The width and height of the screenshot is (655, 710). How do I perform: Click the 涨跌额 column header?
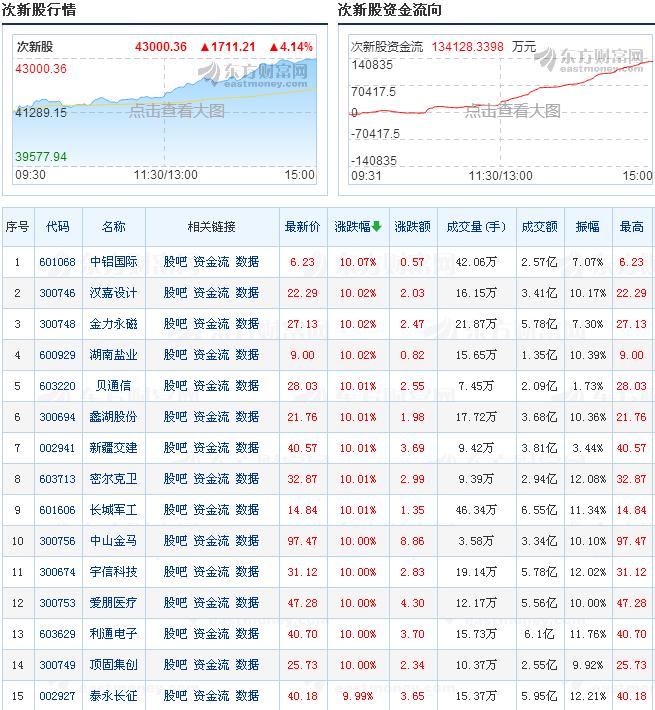[x=412, y=226]
